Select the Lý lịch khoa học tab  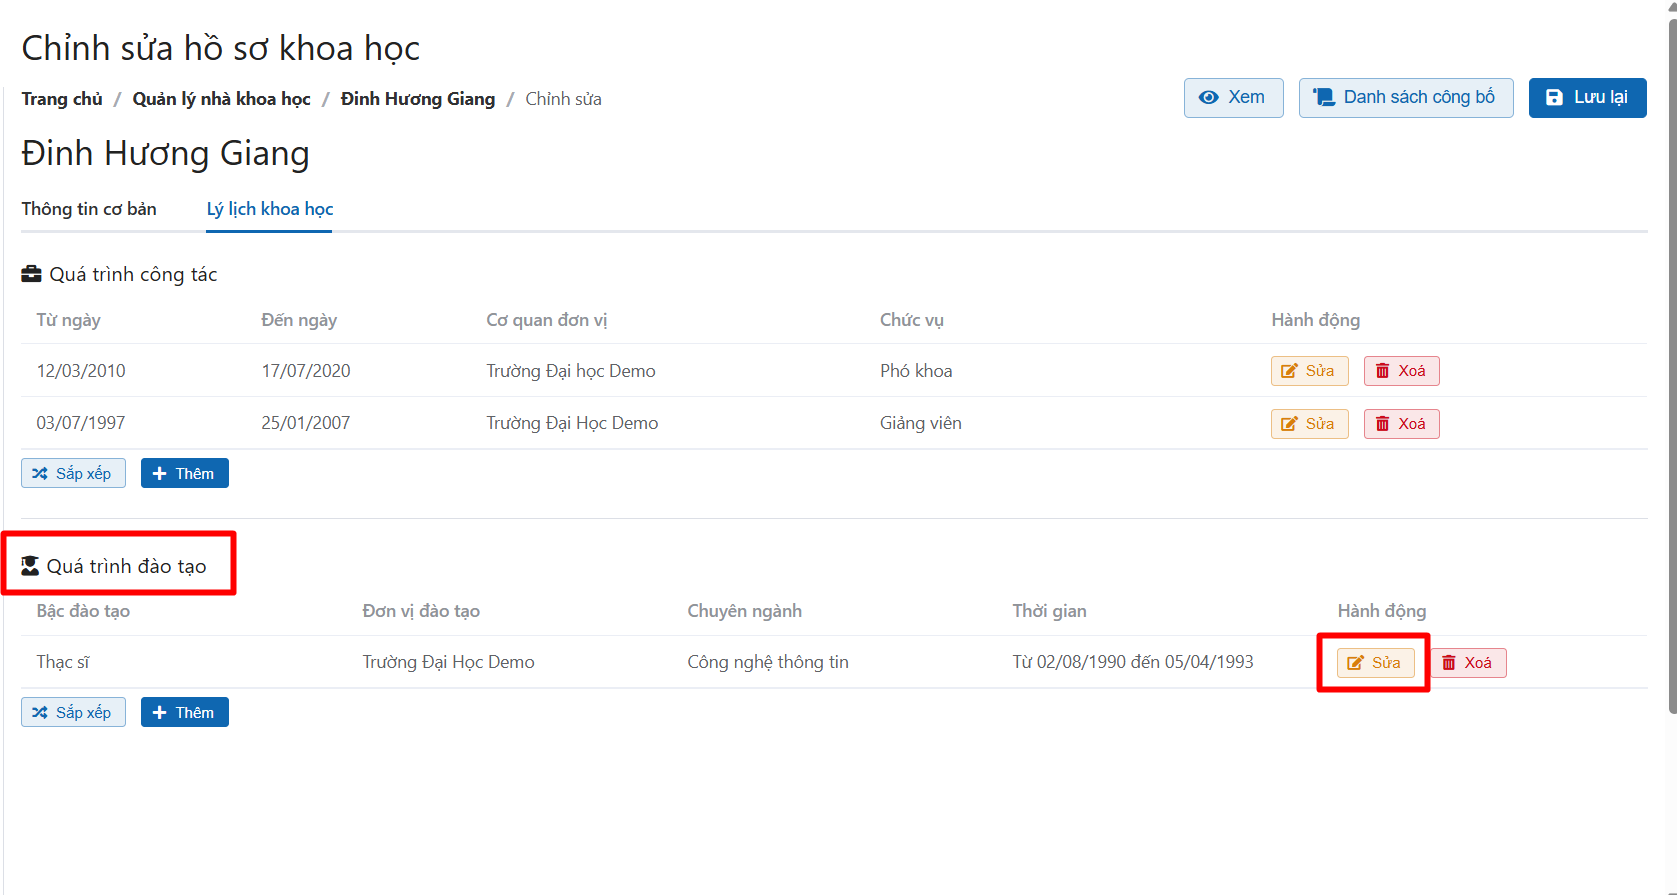click(269, 209)
